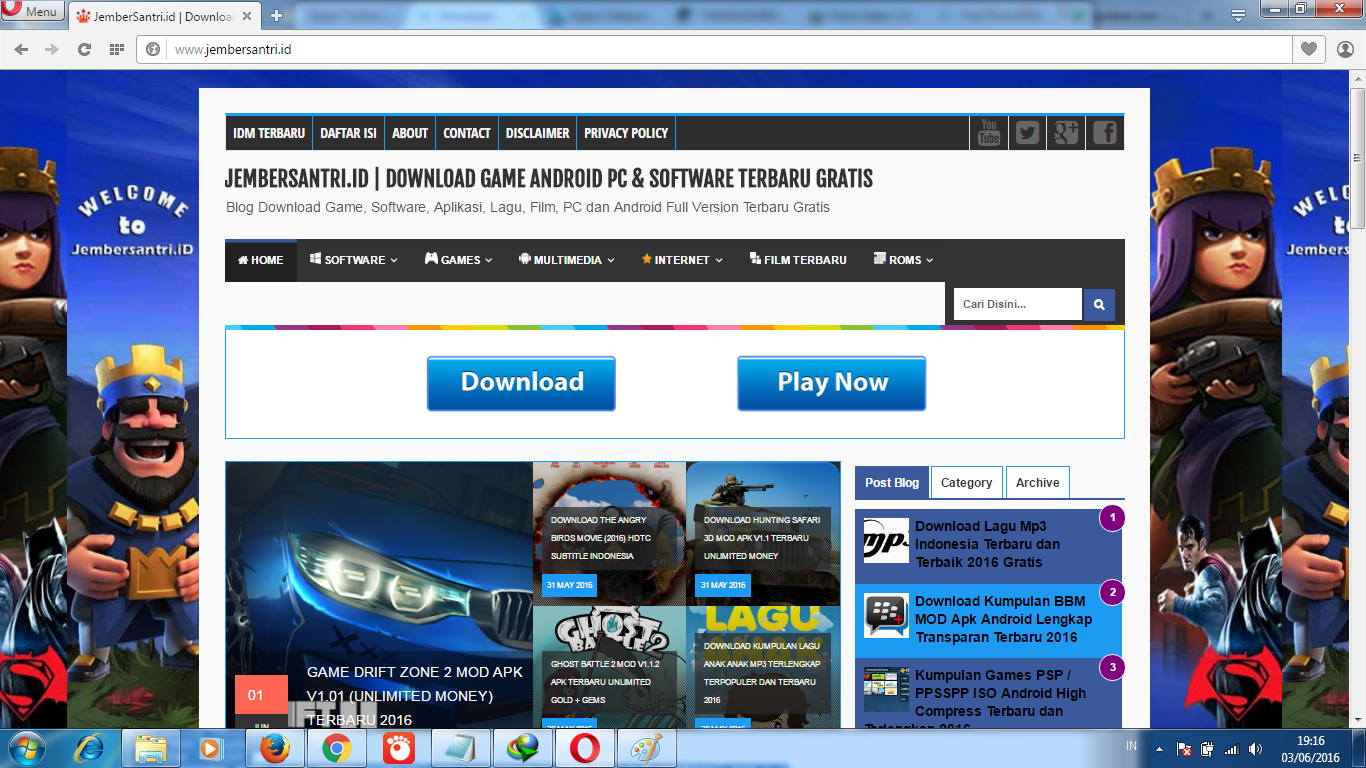Image resolution: width=1366 pixels, height=768 pixels.
Task: Open Hunting Safari 3D Mod Apk thumbnail
Action: (x=763, y=533)
